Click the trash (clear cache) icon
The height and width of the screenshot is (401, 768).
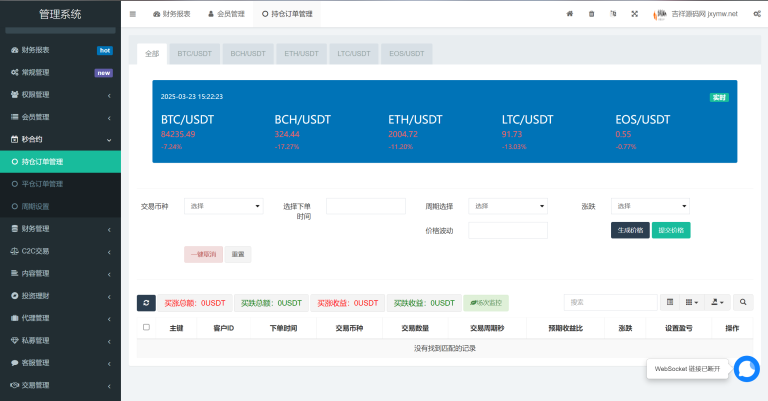[591, 14]
